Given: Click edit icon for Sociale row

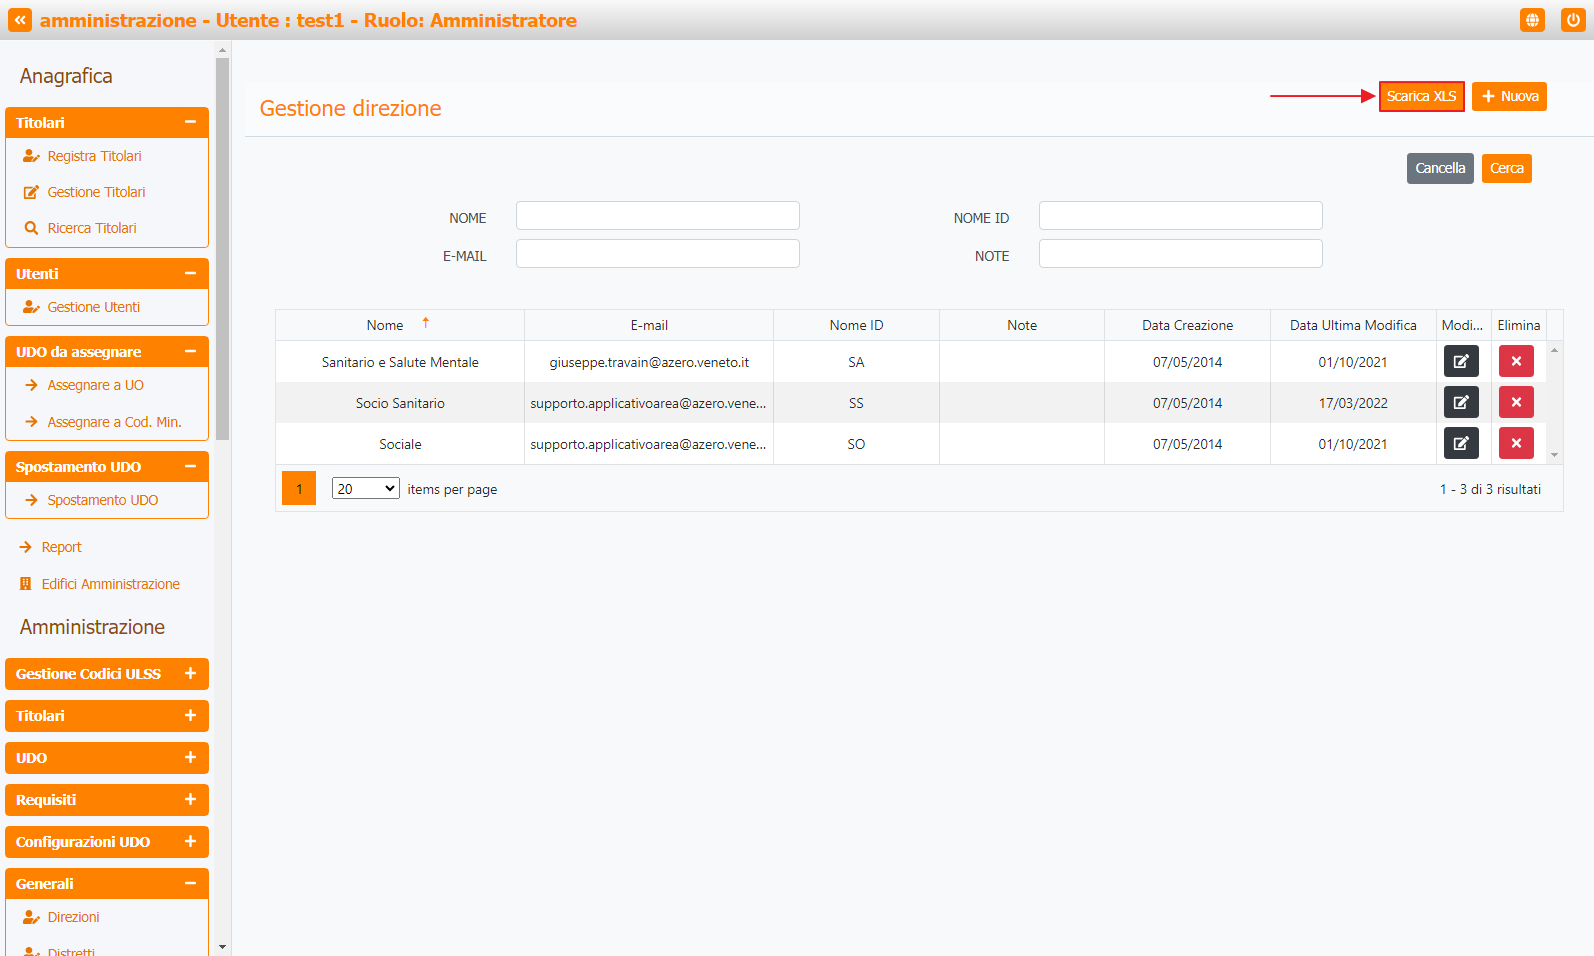Looking at the screenshot, I should [1460, 444].
